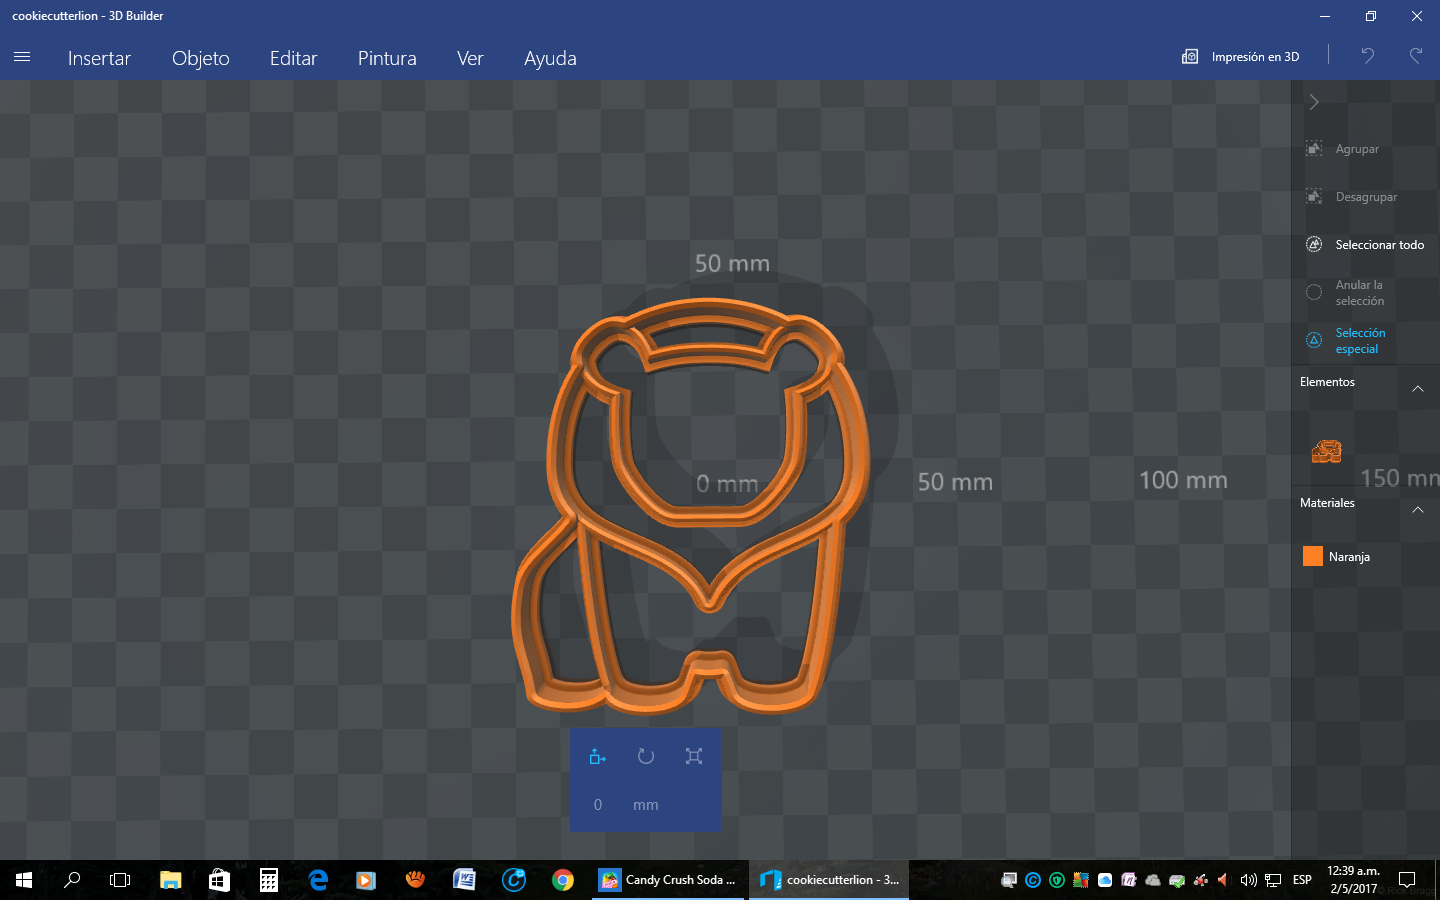Collapse the Materiales section
The image size is (1440, 900).
tap(1417, 509)
